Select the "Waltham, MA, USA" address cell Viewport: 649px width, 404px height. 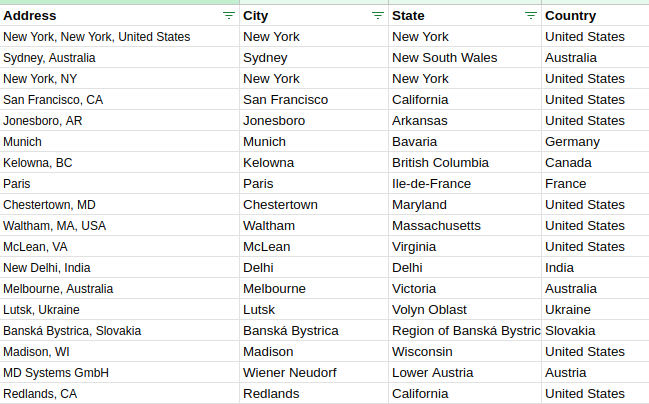coord(54,226)
